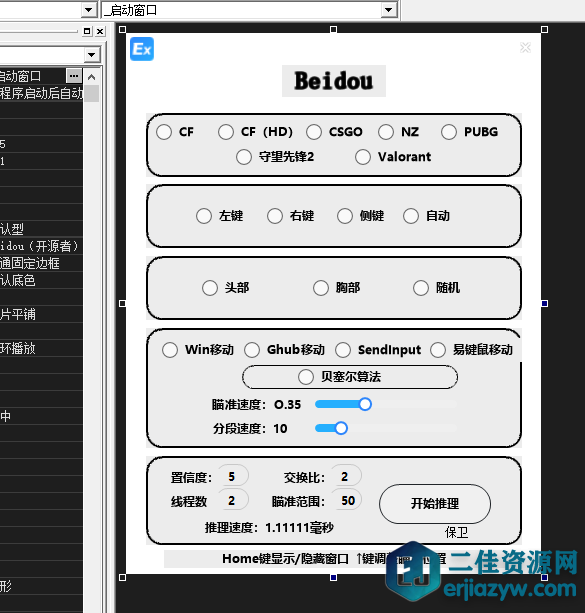Click the 瞄准速度 slider handle
The width and height of the screenshot is (585, 613).
click(365, 404)
